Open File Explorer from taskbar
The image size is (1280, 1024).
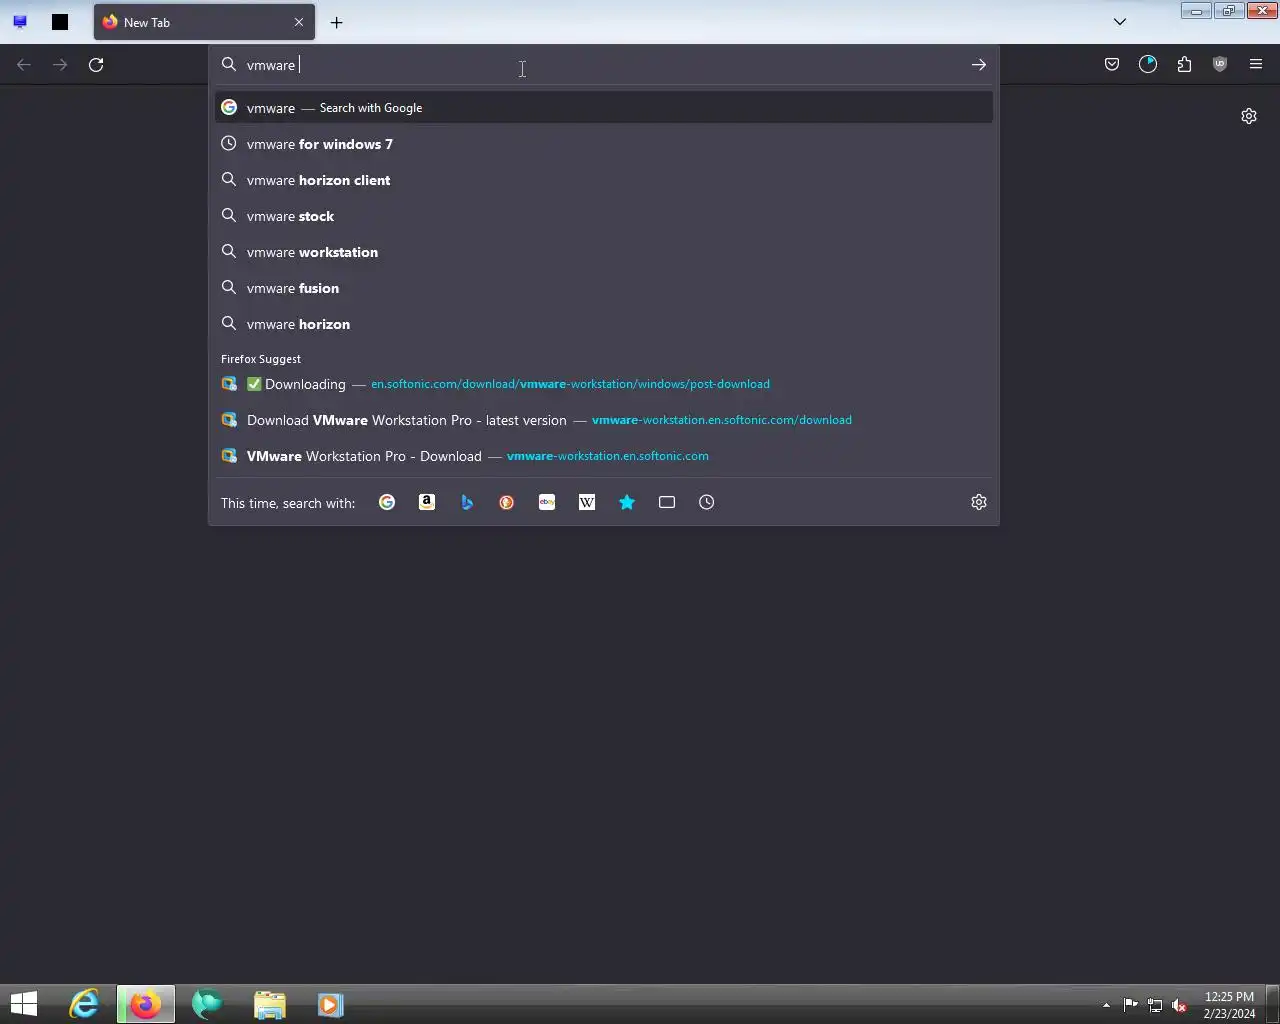click(x=270, y=1004)
